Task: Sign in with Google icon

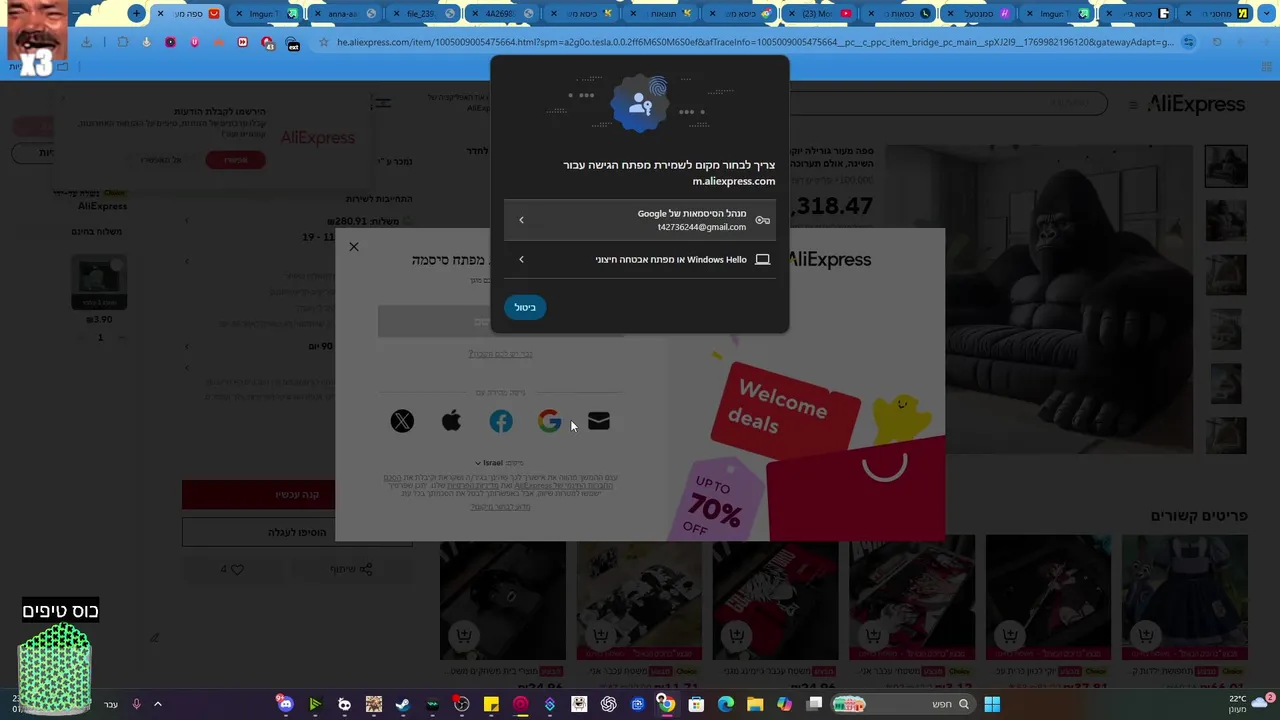Action: pyautogui.click(x=550, y=422)
